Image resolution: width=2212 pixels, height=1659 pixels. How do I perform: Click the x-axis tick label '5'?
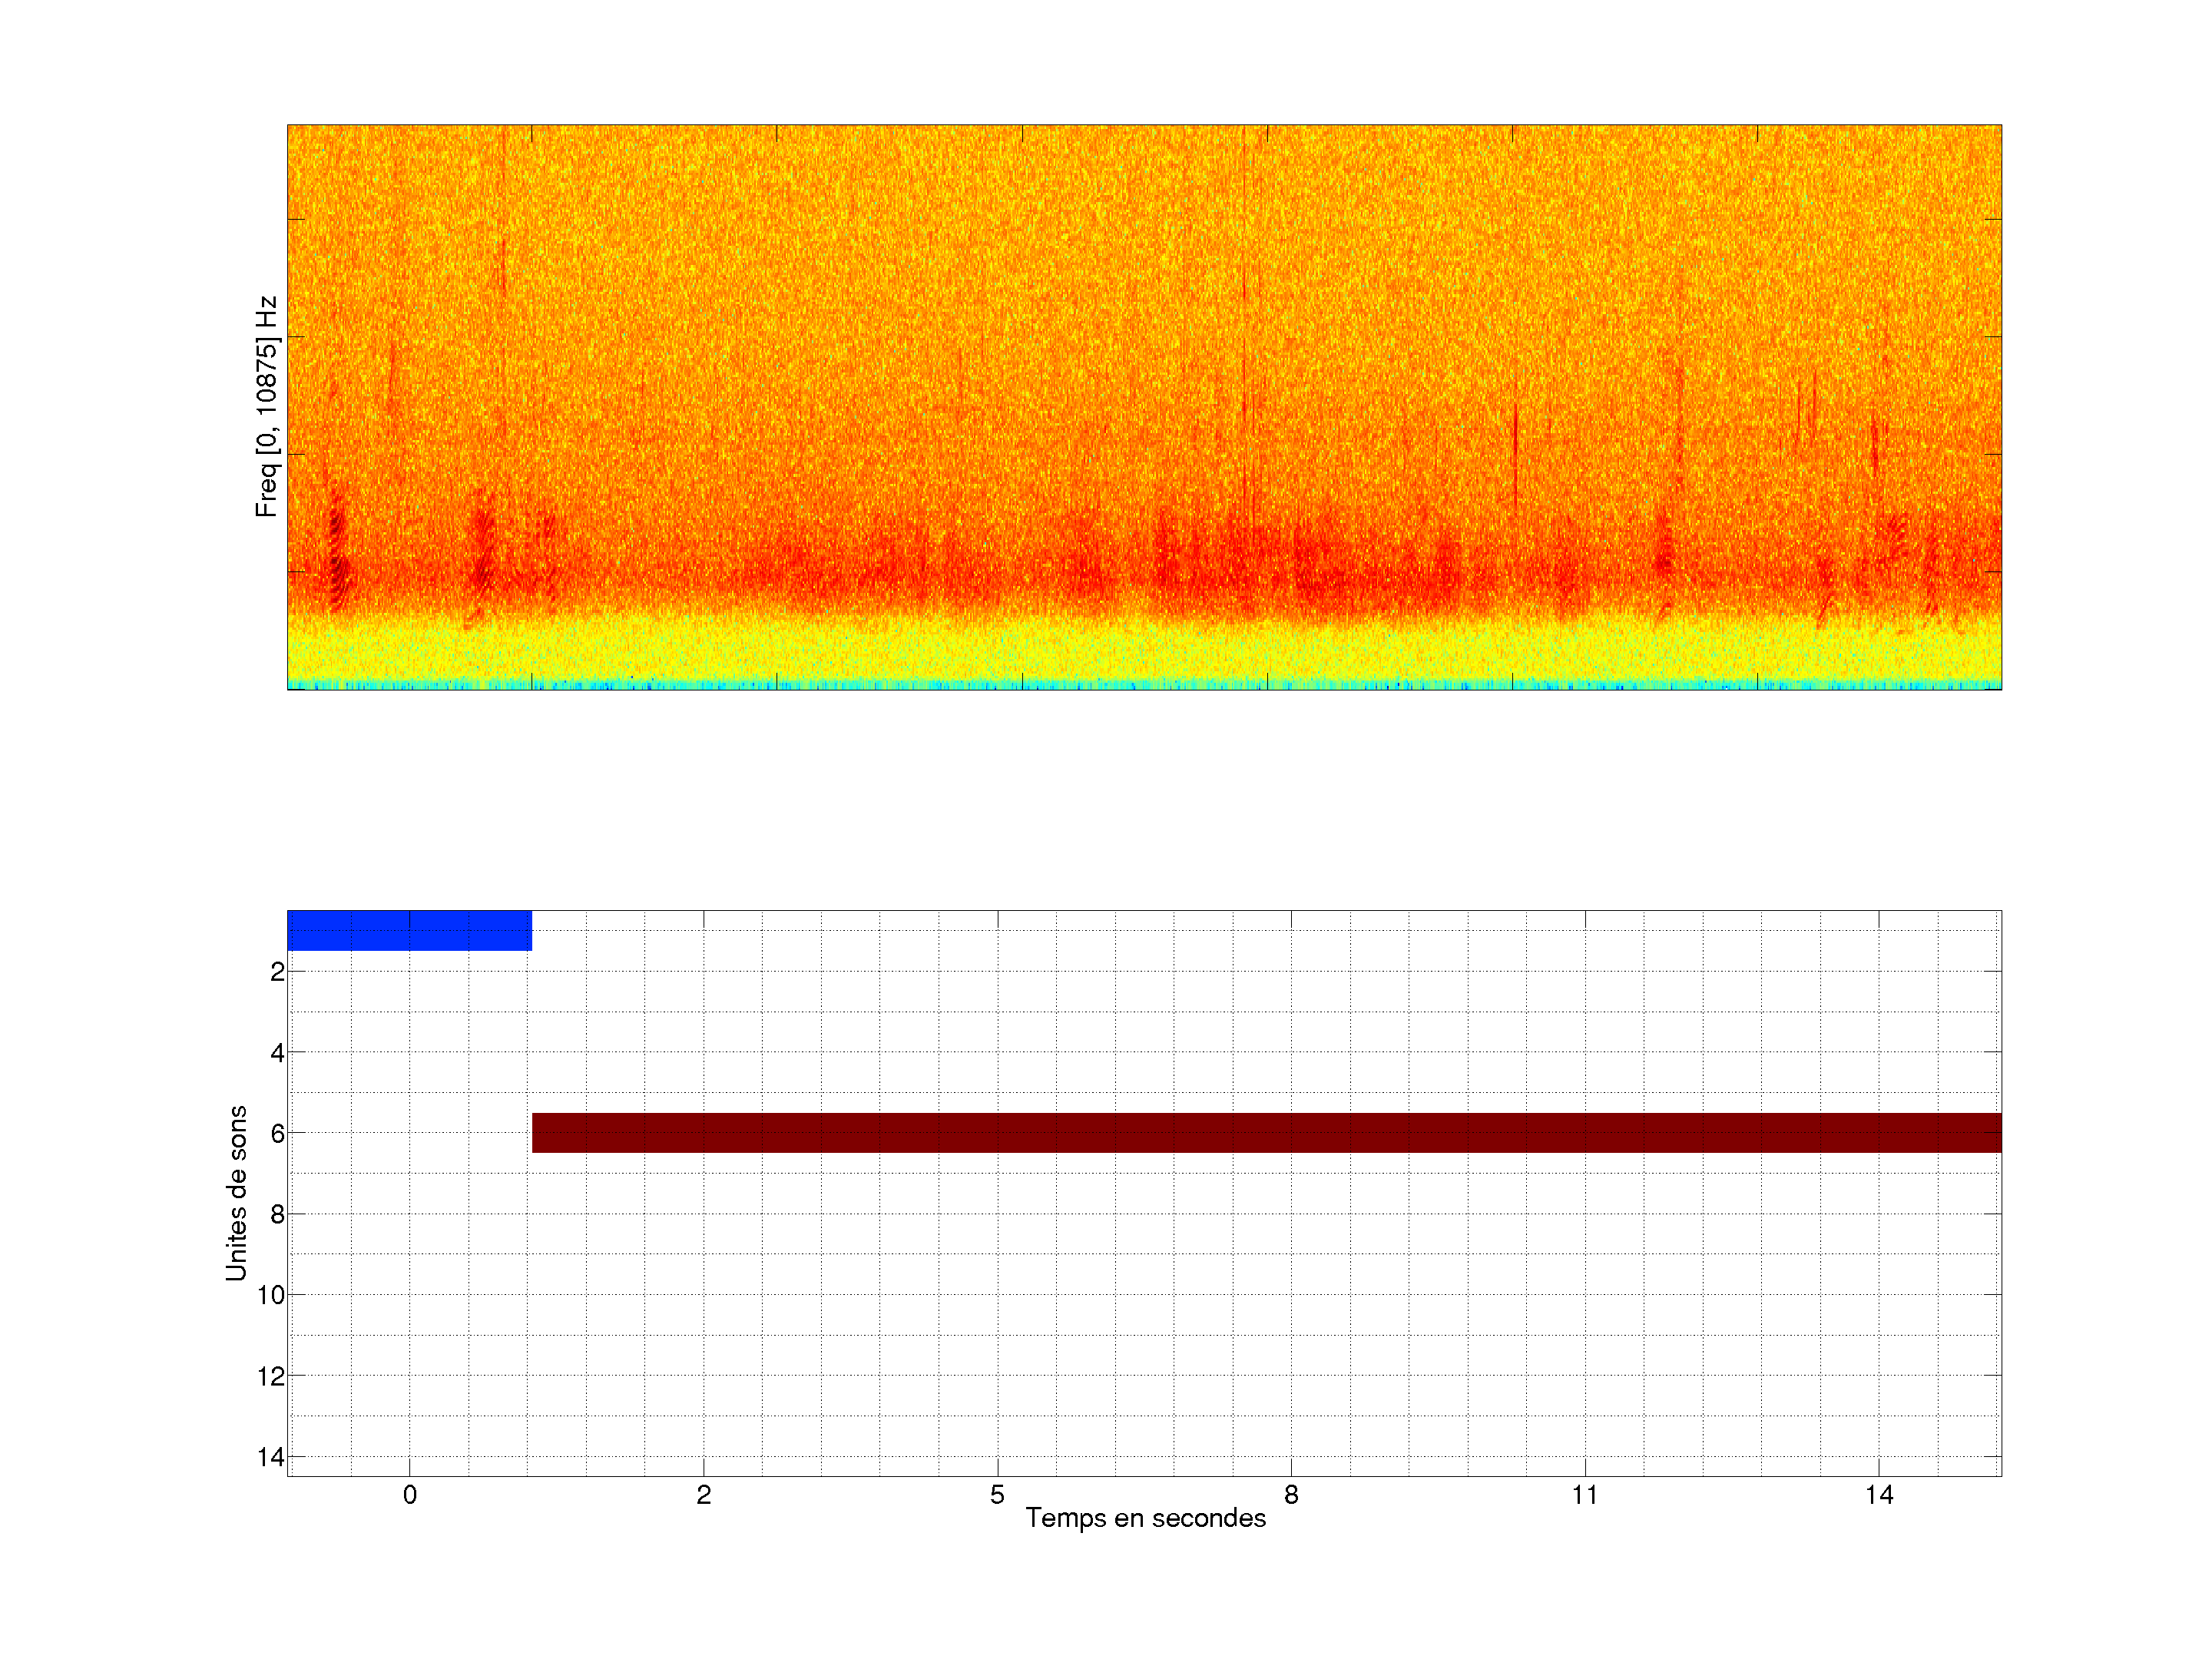point(997,1495)
